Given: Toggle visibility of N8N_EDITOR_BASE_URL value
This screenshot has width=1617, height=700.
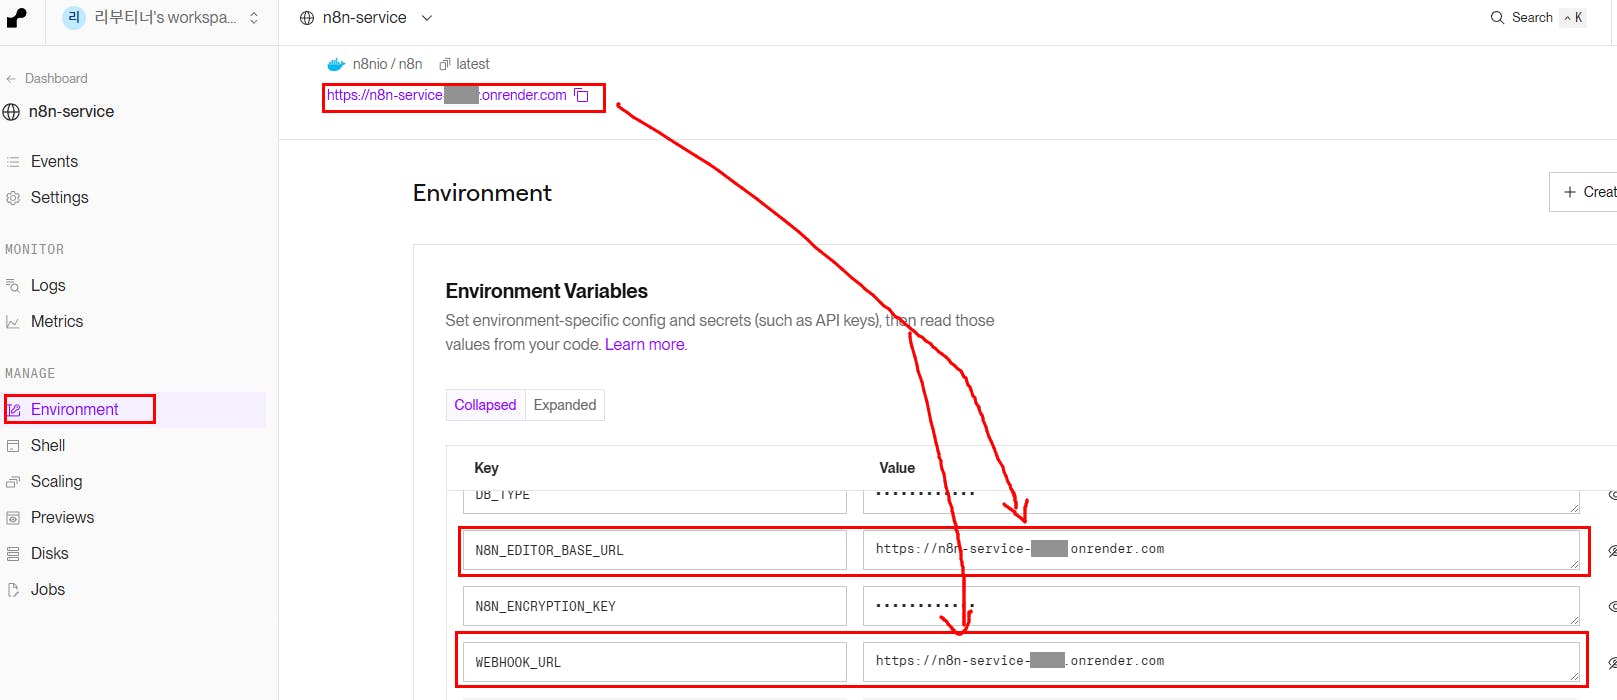Looking at the screenshot, I should [x=1611, y=551].
